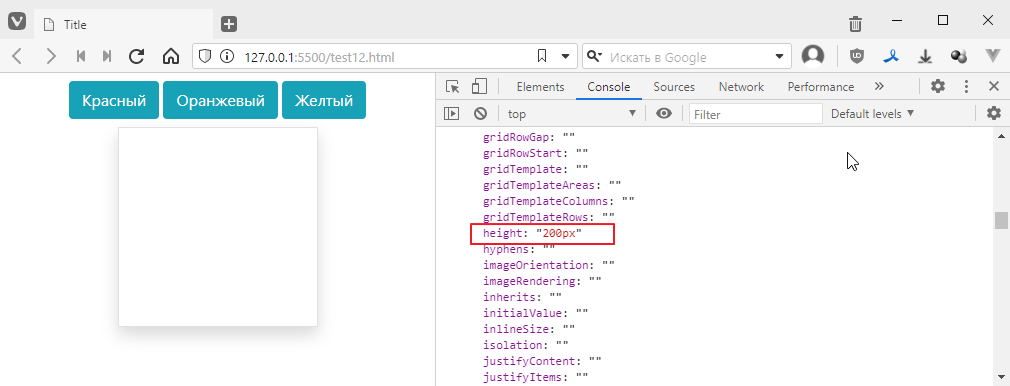Click the blue ribbon extension icon
This screenshot has height=386, width=1010.
click(891, 57)
